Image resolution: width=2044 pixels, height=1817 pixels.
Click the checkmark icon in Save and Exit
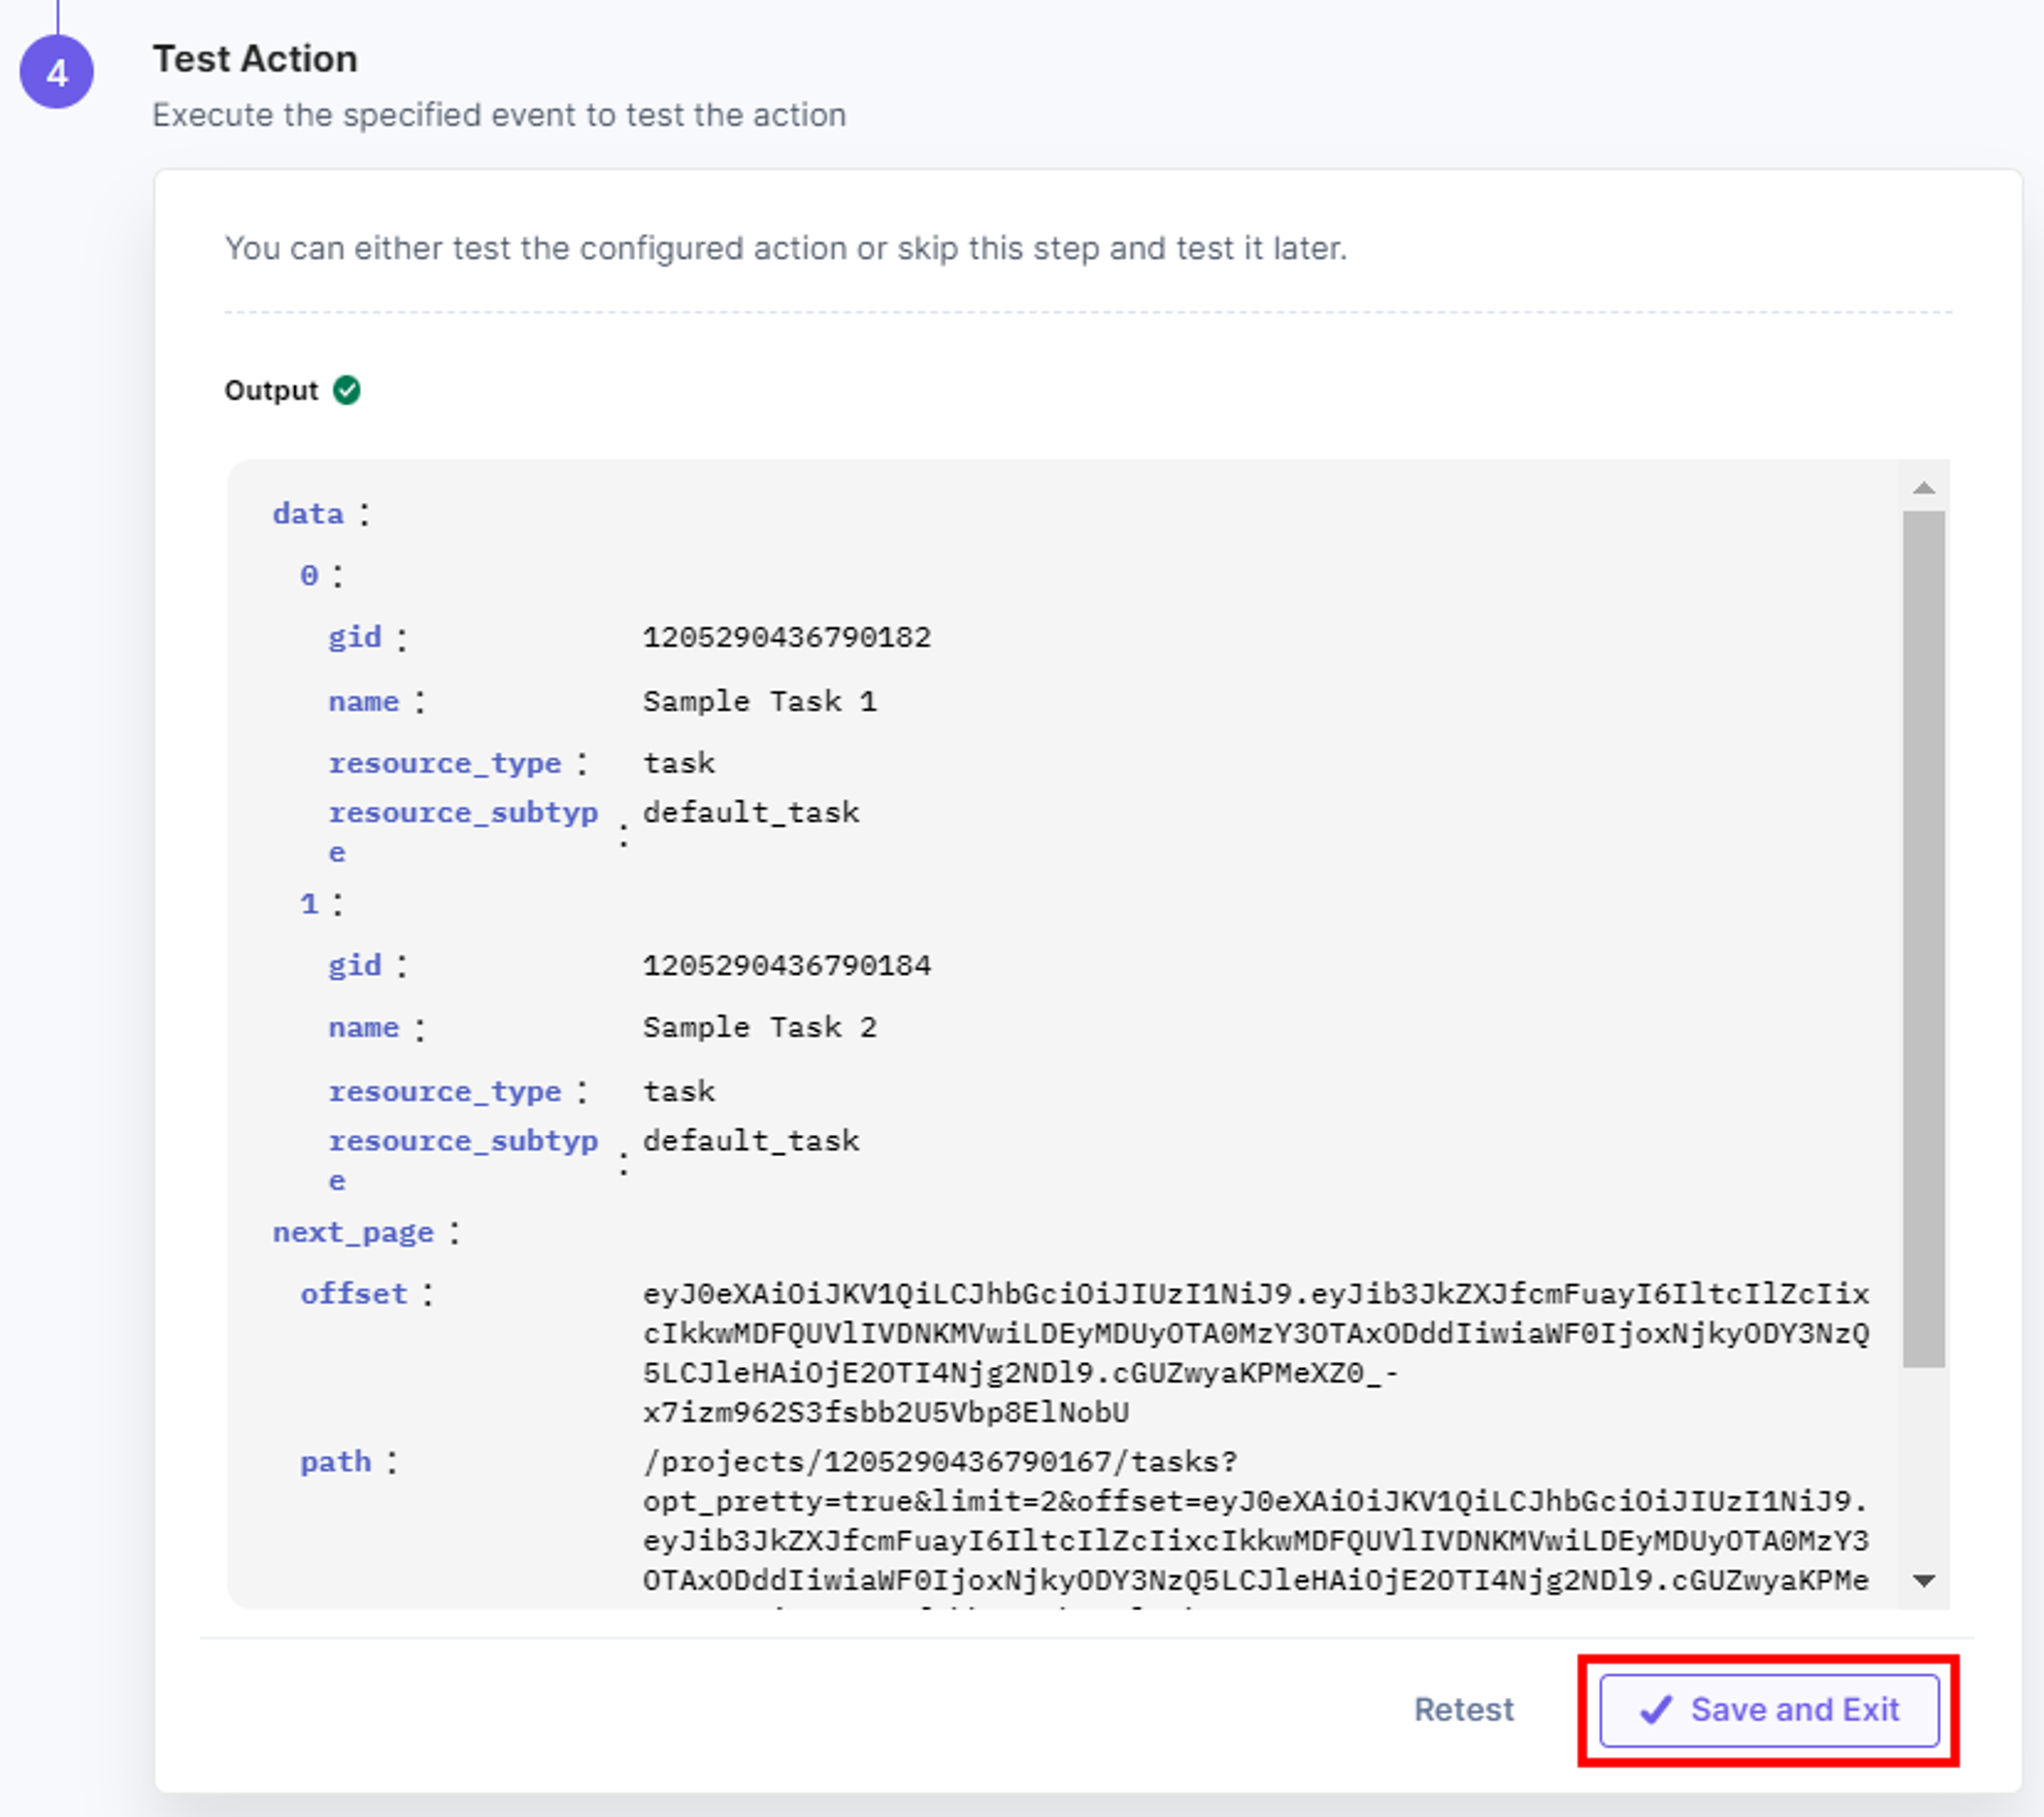coord(1656,1710)
